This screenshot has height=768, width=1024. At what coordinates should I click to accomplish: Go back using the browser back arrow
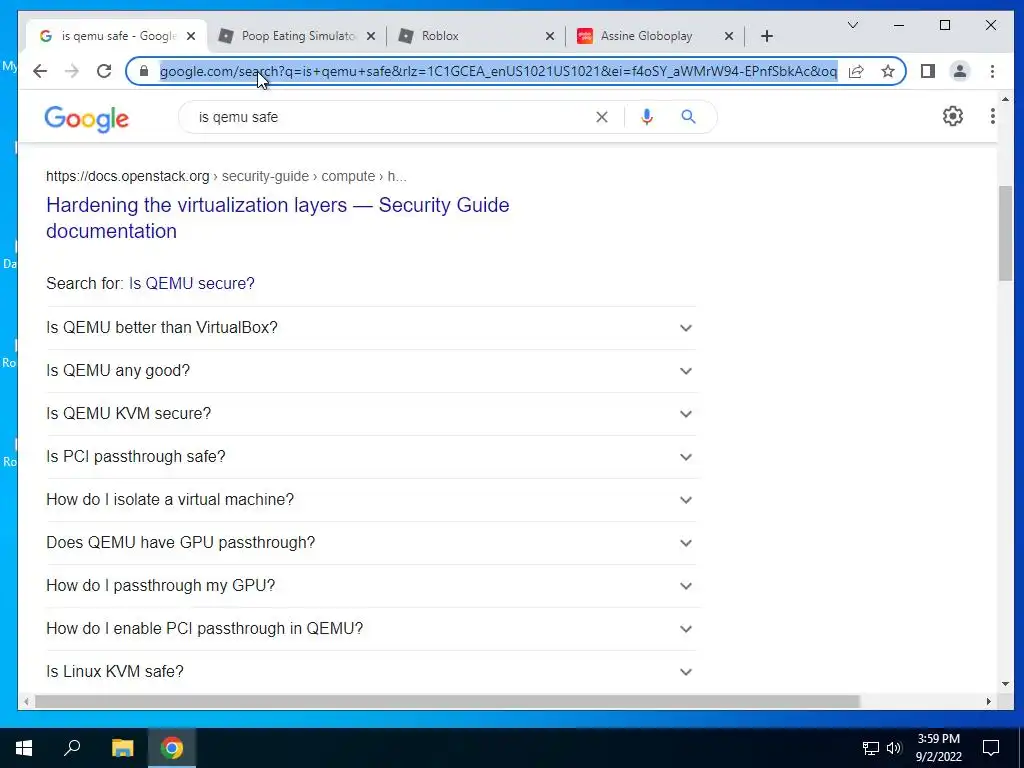40,71
